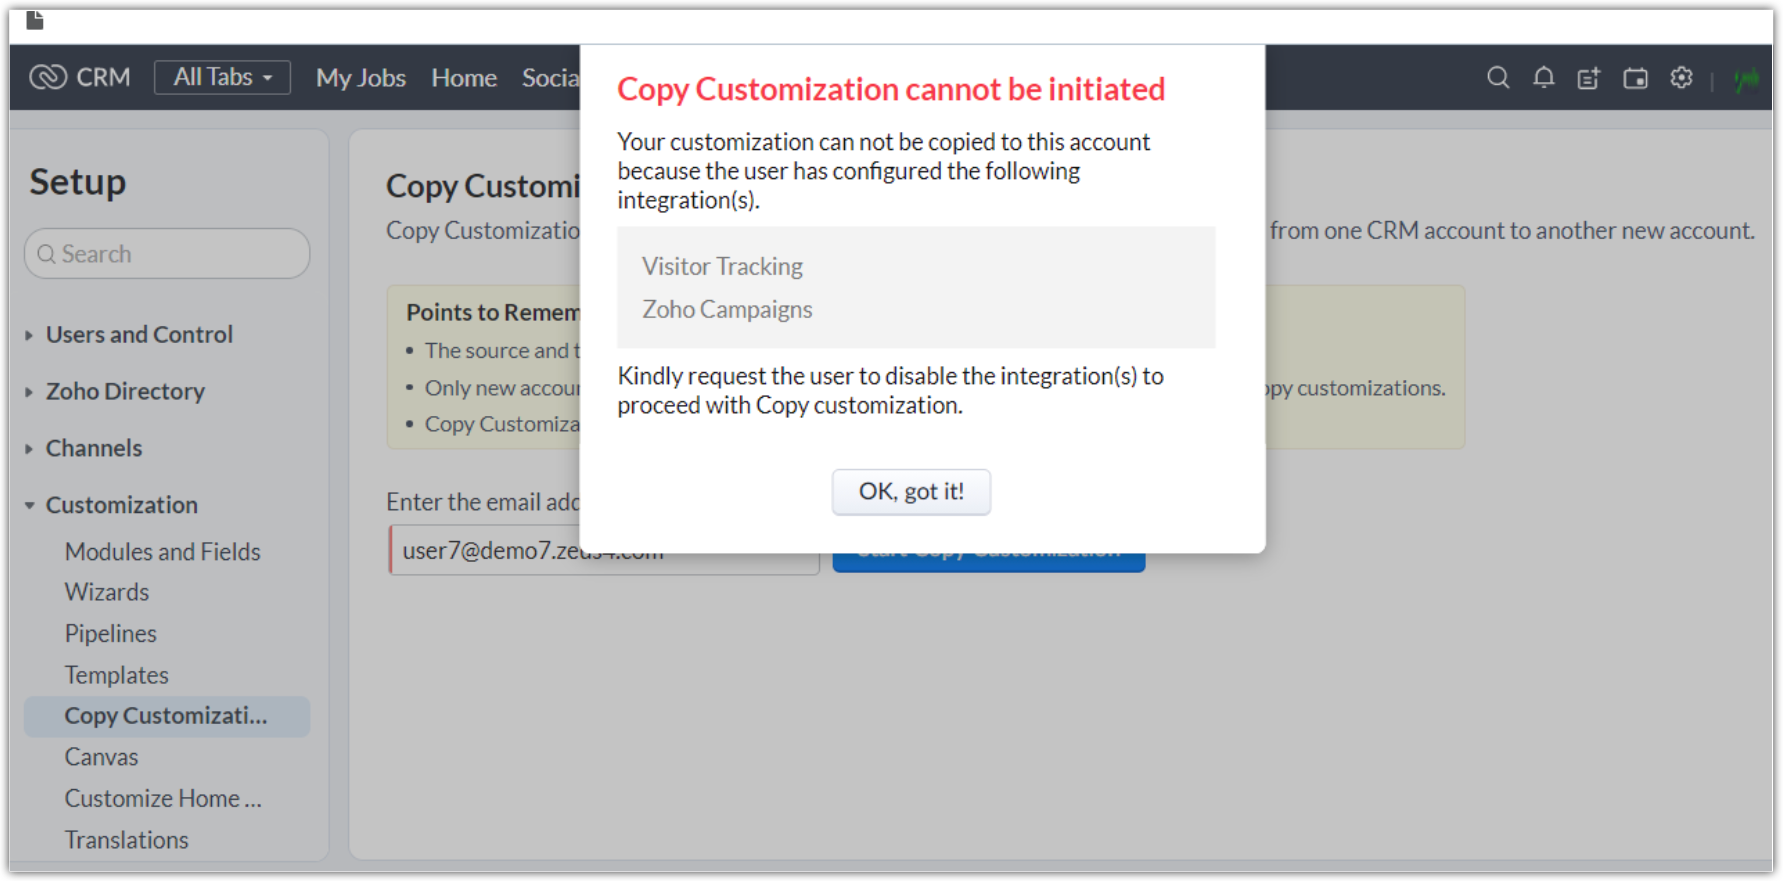Open the notifications bell

(x=1543, y=77)
